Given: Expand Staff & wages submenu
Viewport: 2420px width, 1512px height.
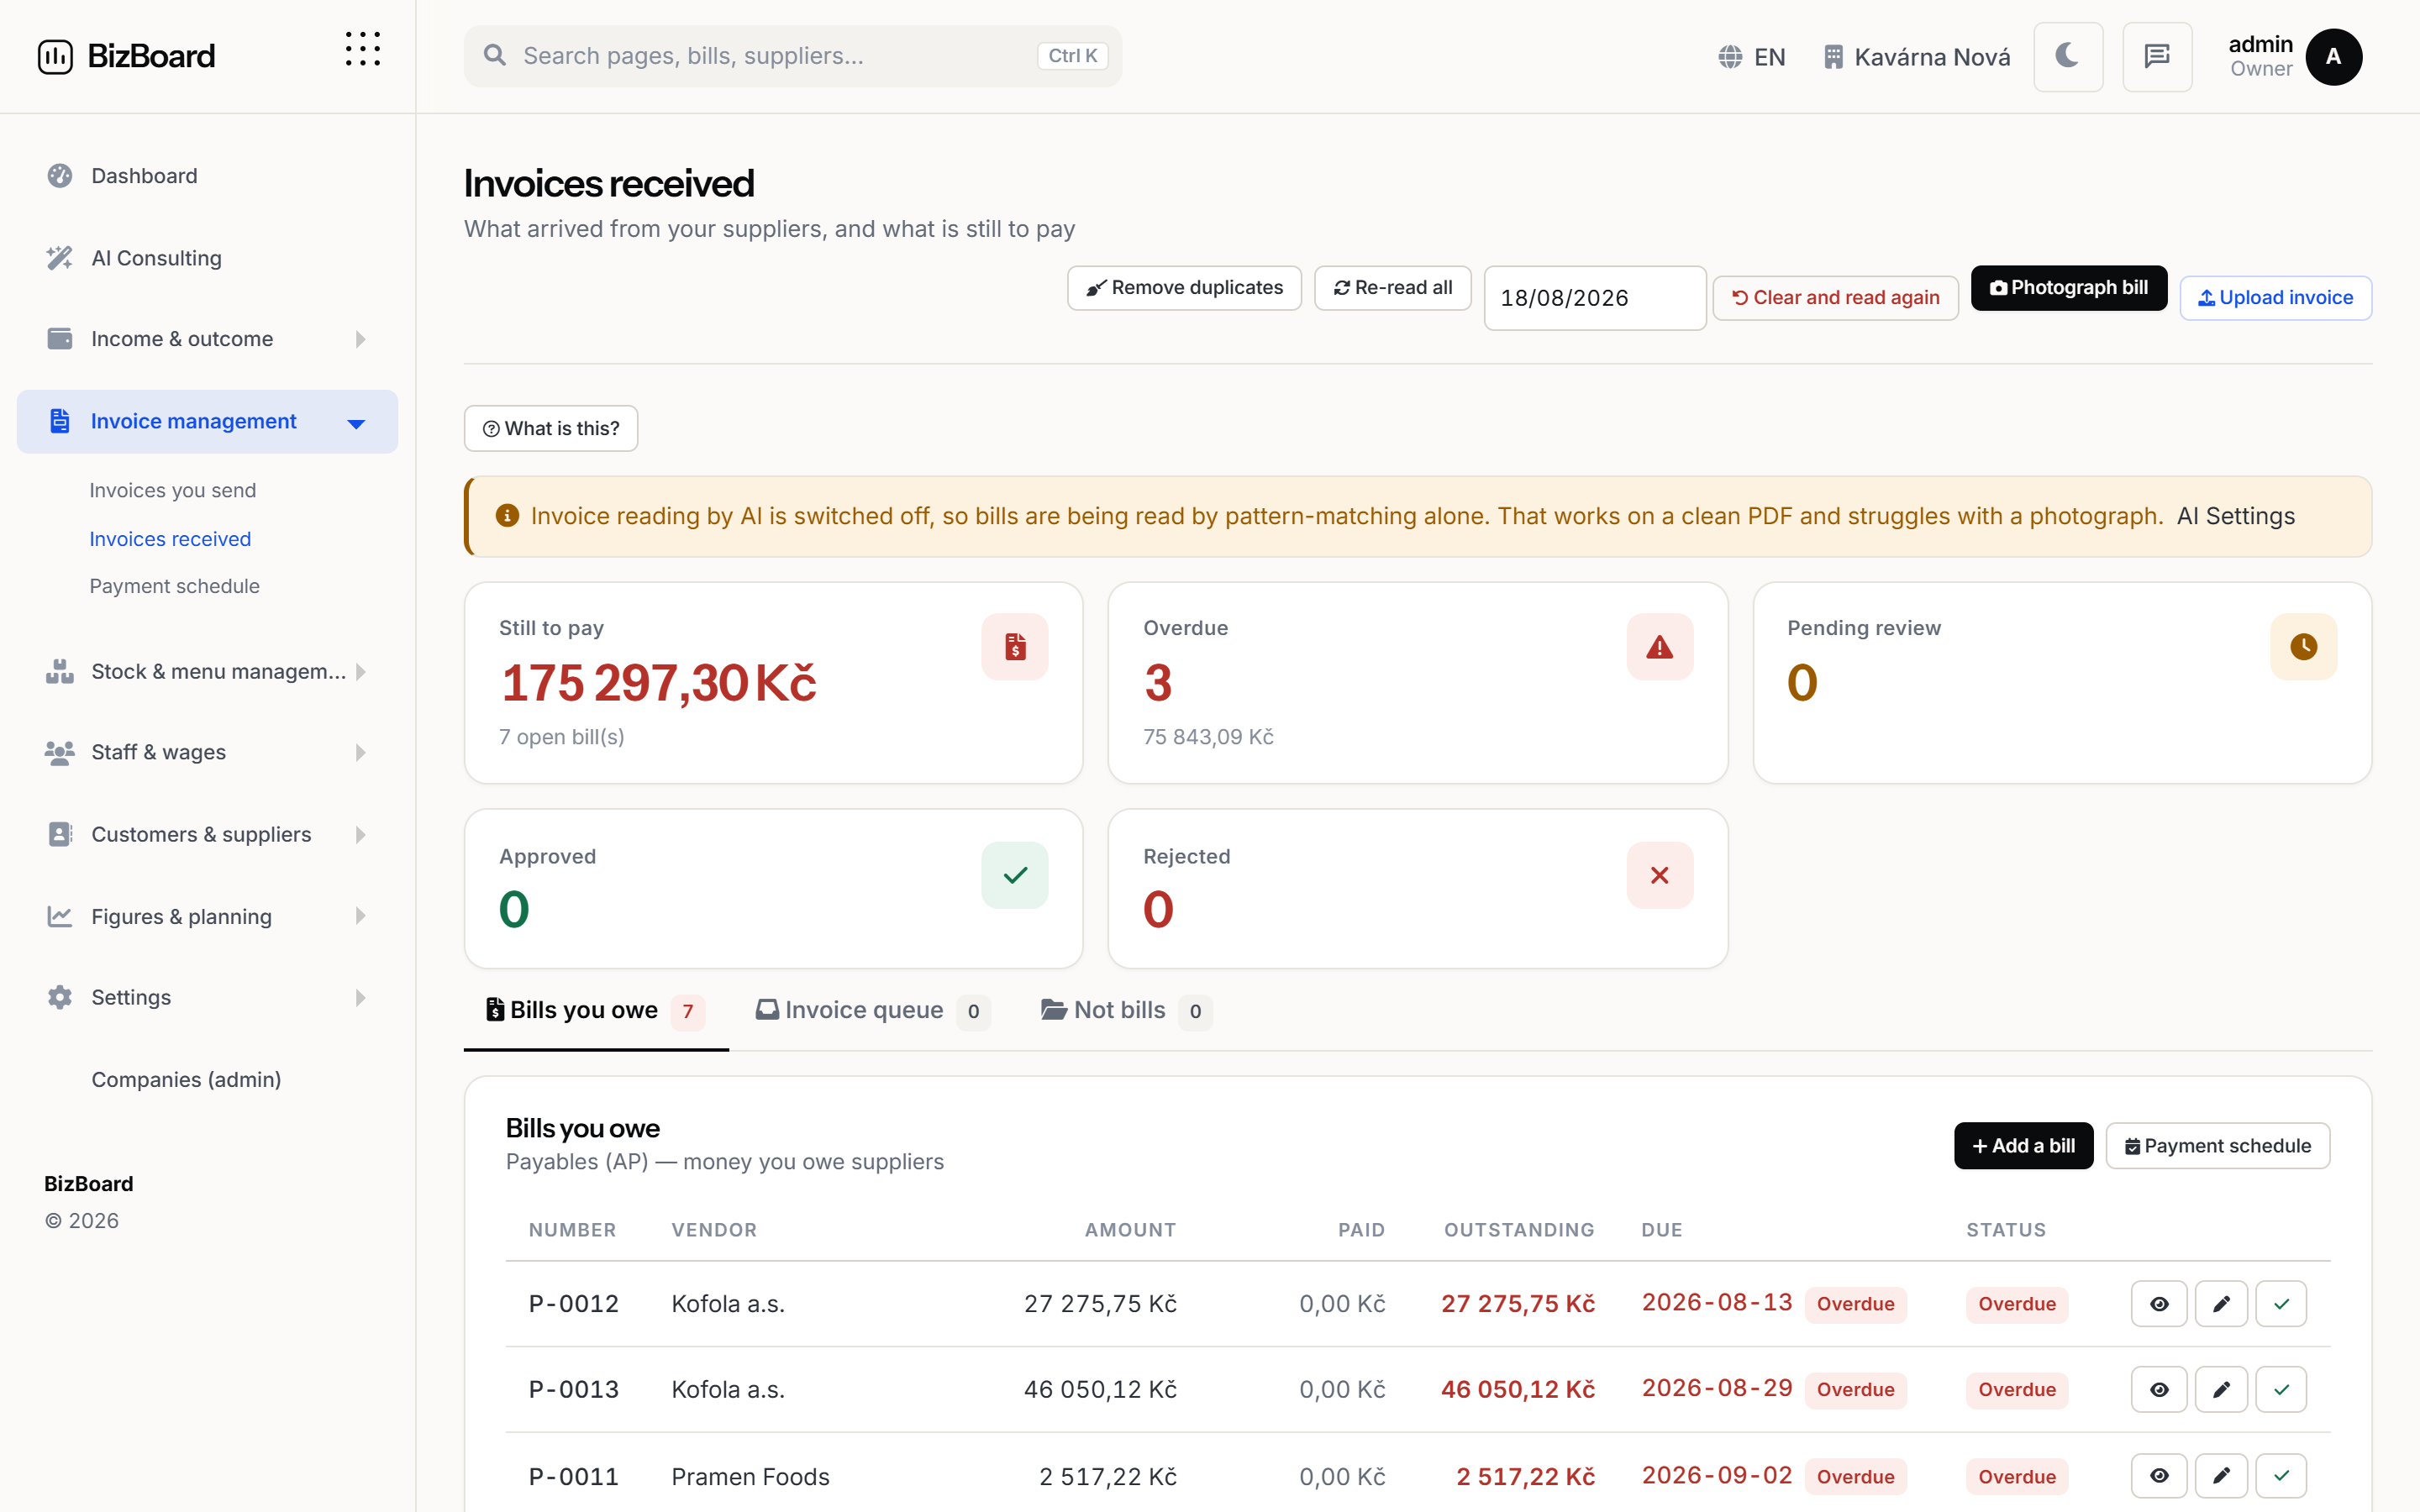Looking at the screenshot, I should point(207,753).
